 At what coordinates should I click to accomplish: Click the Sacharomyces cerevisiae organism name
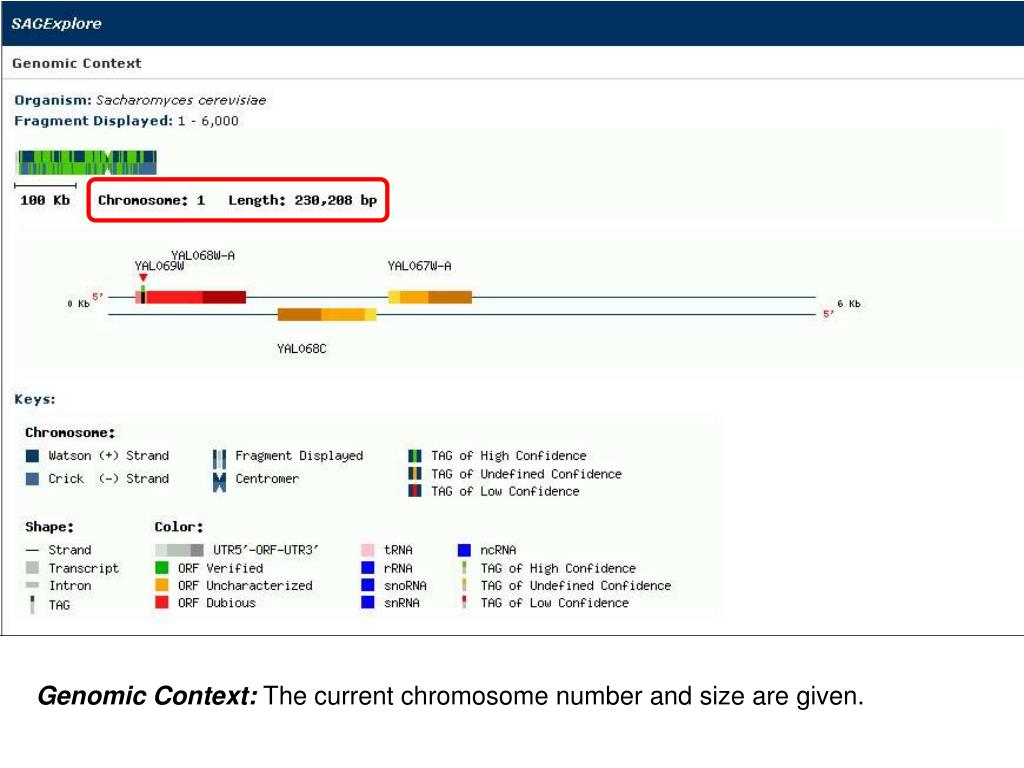pos(181,101)
